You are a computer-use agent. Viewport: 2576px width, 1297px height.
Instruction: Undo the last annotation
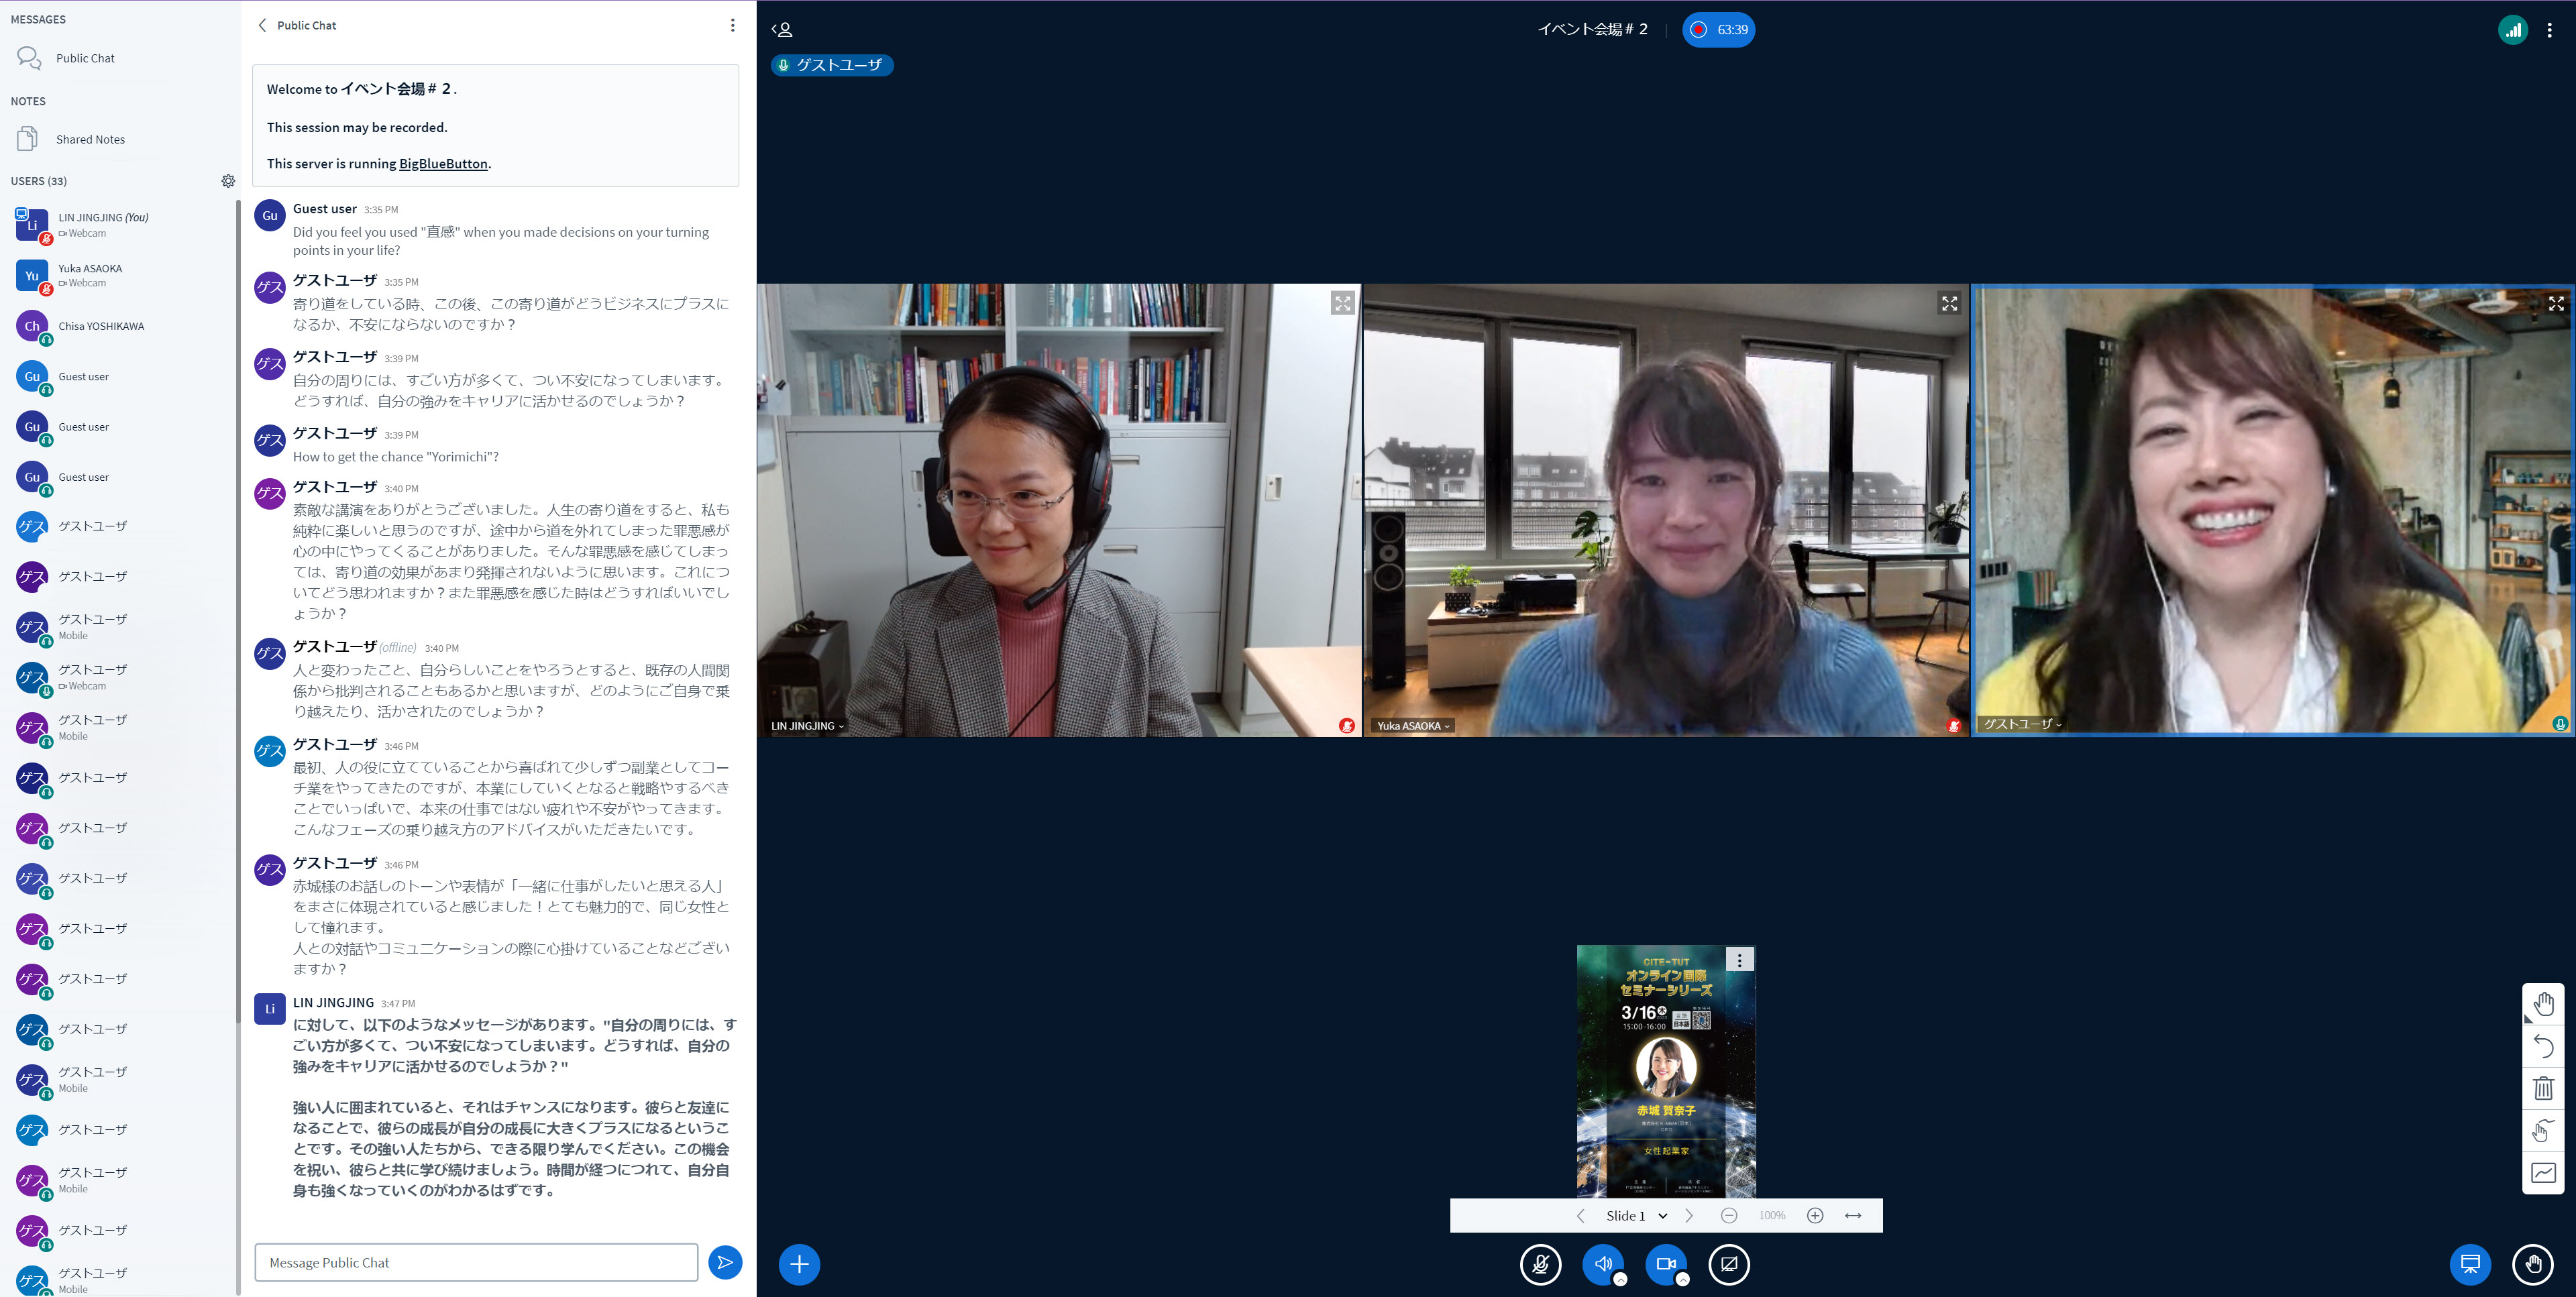(x=2543, y=1046)
